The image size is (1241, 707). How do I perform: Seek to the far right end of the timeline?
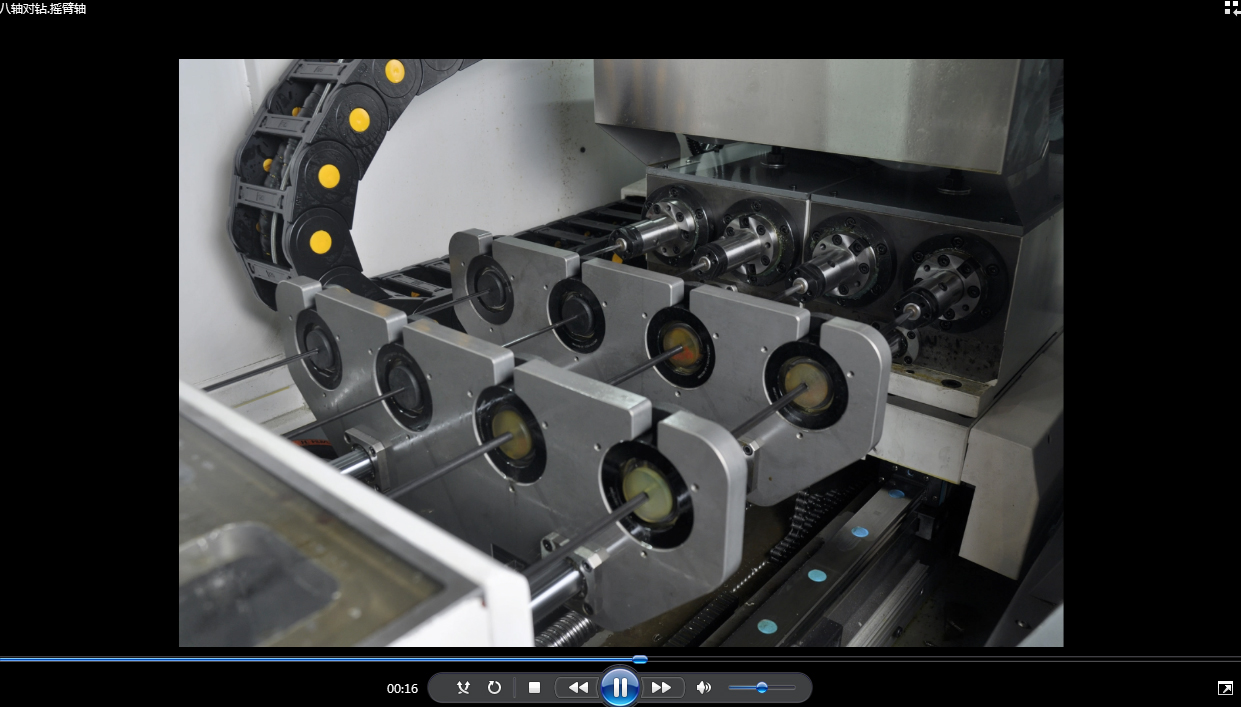1238,659
